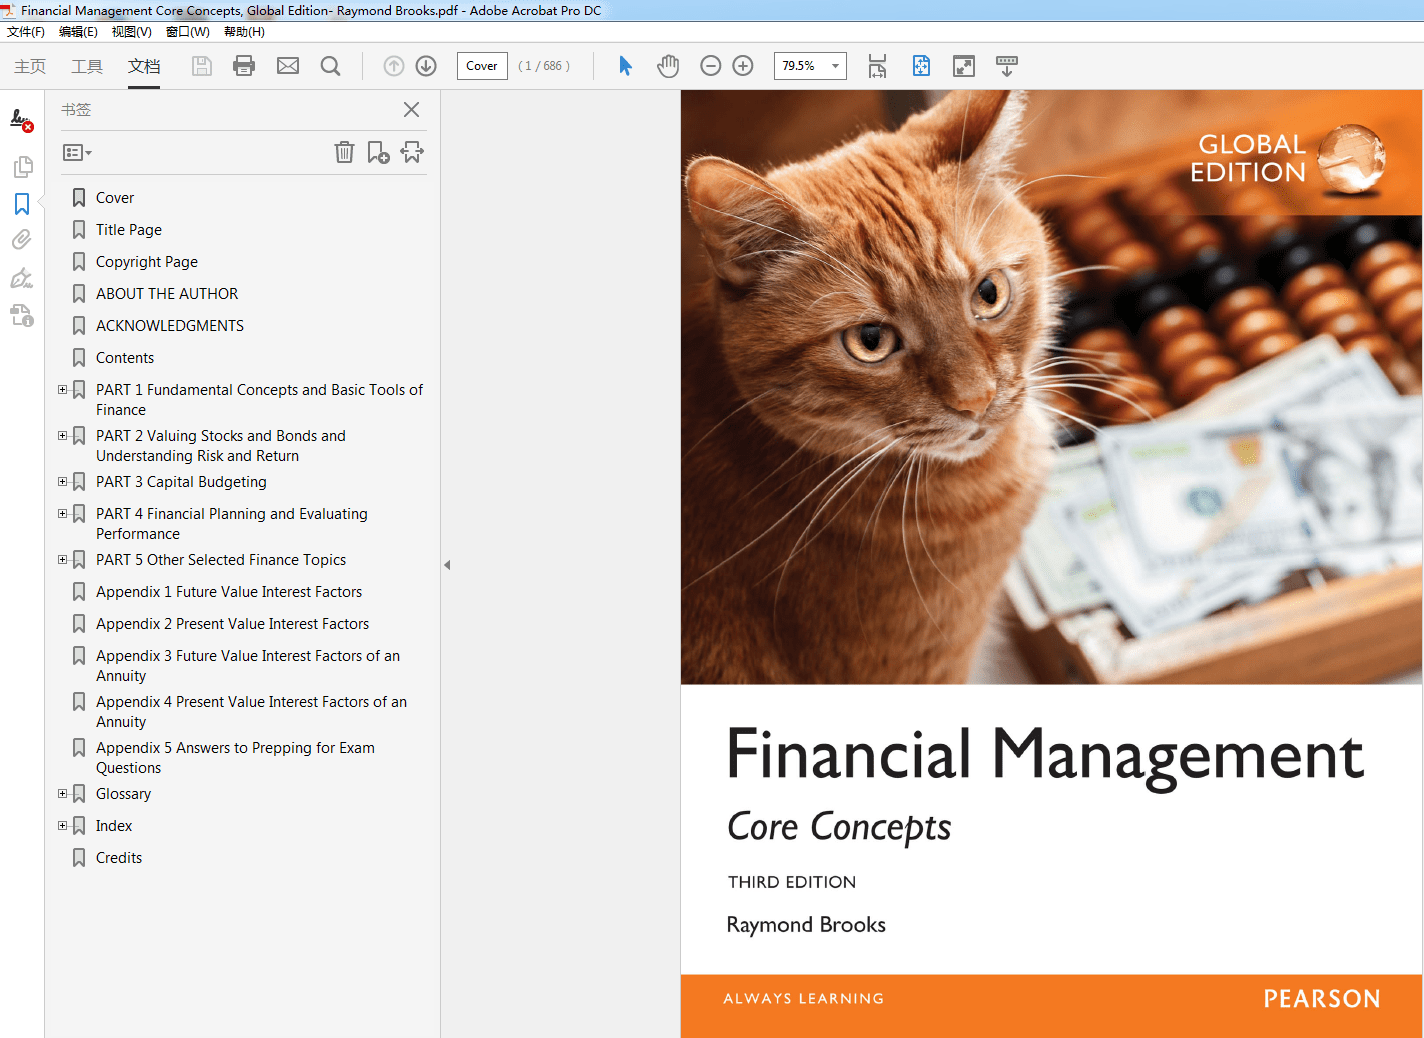Select the Hand tool

coord(667,65)
